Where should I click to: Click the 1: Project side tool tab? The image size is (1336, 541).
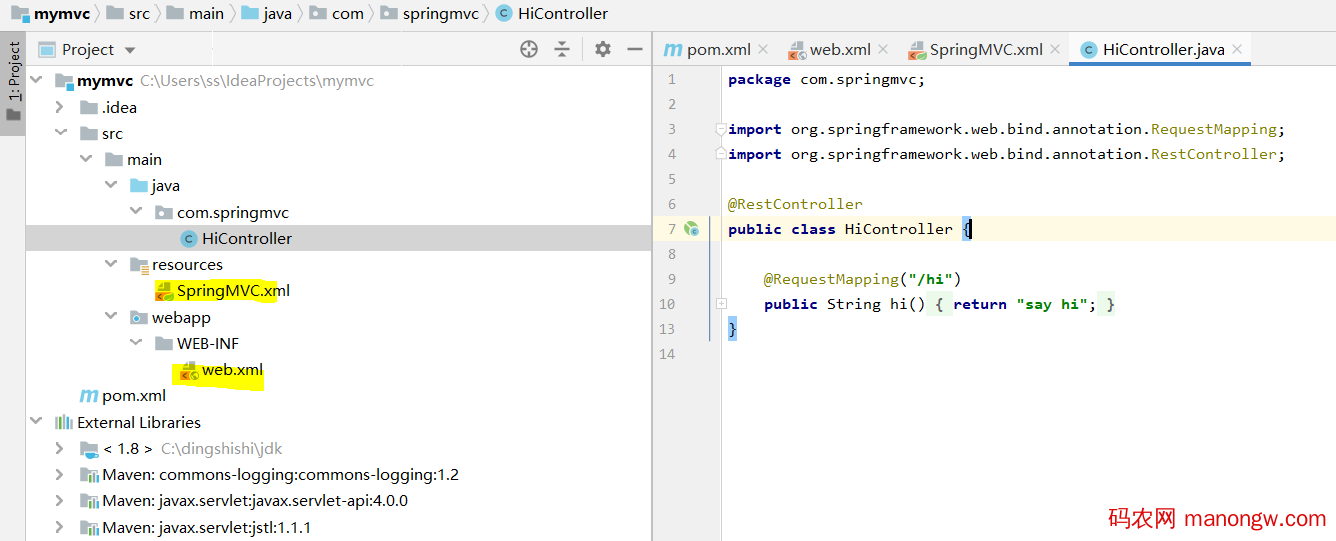point(13,82)
